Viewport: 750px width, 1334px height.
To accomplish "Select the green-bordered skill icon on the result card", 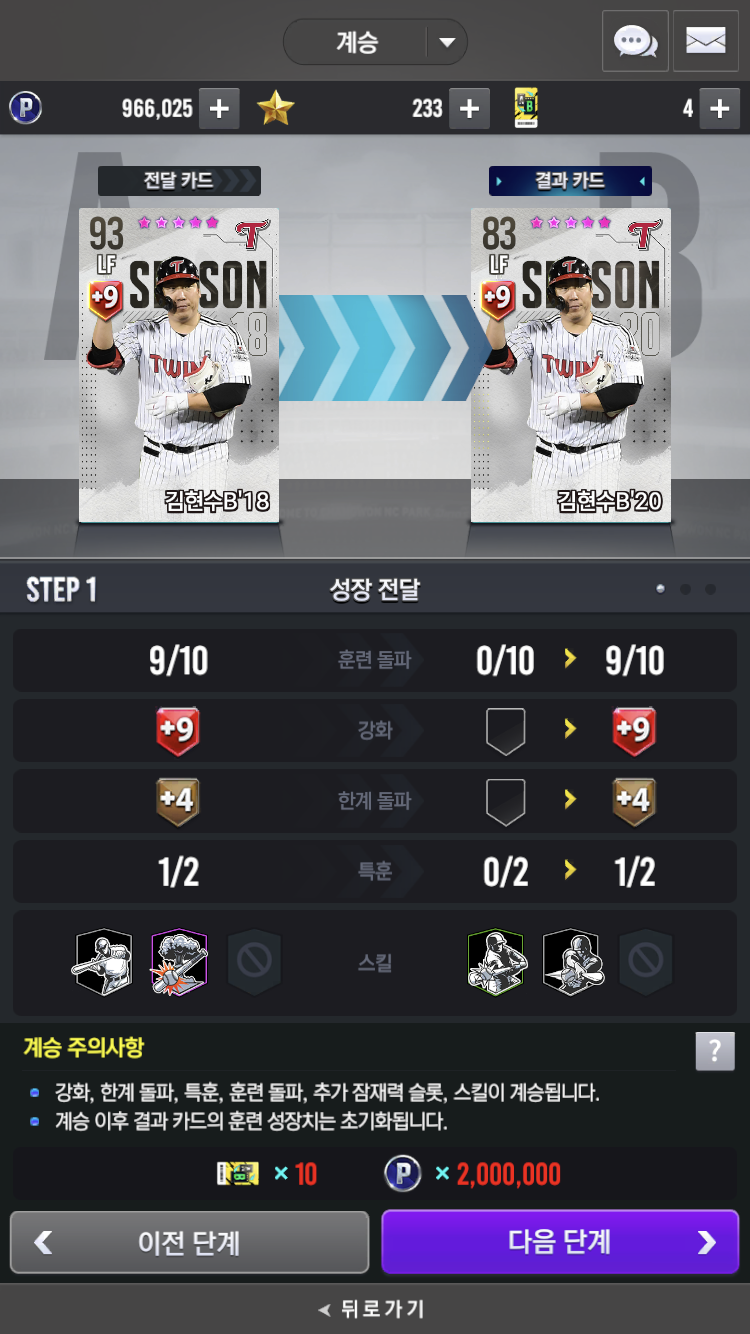I will tap(496, 962).
